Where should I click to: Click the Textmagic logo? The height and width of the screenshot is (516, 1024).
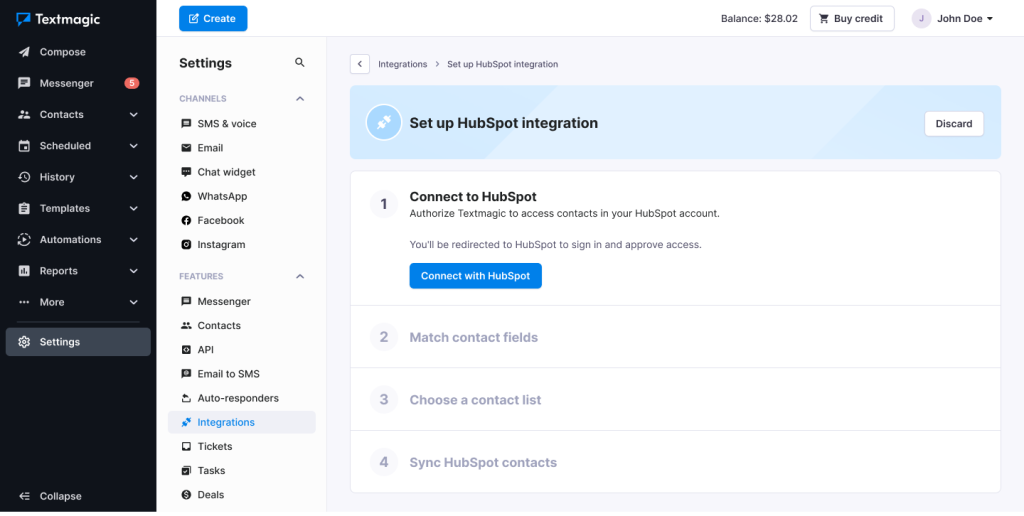[x=58, y=19]
